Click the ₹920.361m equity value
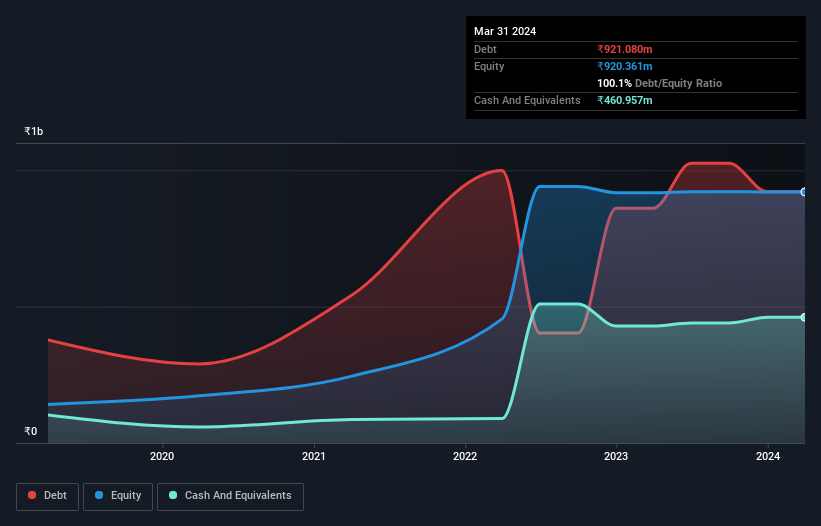This screenshot has height=526, width=821. 625,66
